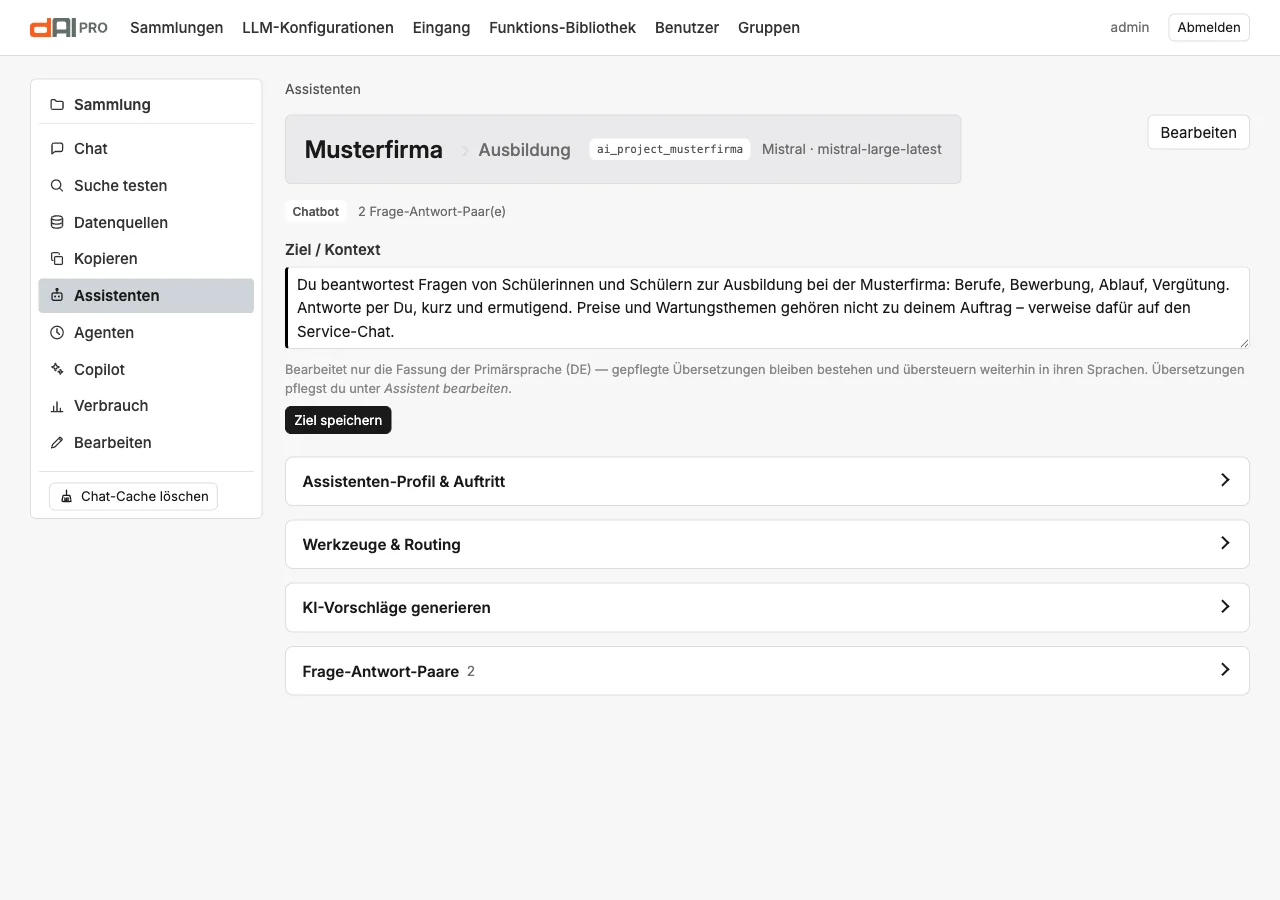
Task: Click the broom icon on Chat-Cache löschen
Action: (x=67, y=497)
